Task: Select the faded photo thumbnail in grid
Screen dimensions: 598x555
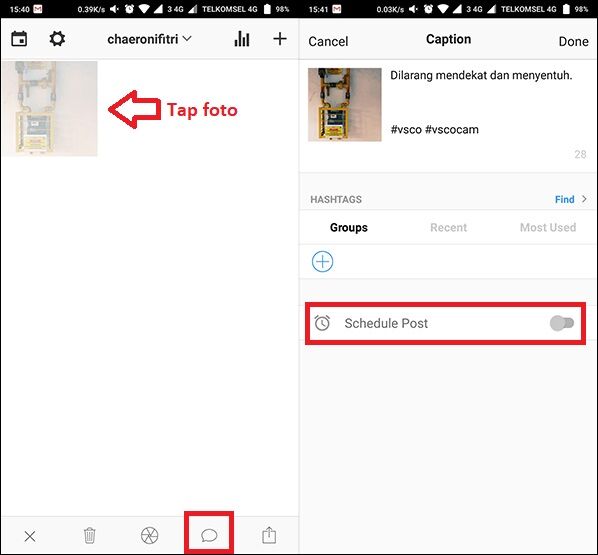Action: click(x=50, y=109)
